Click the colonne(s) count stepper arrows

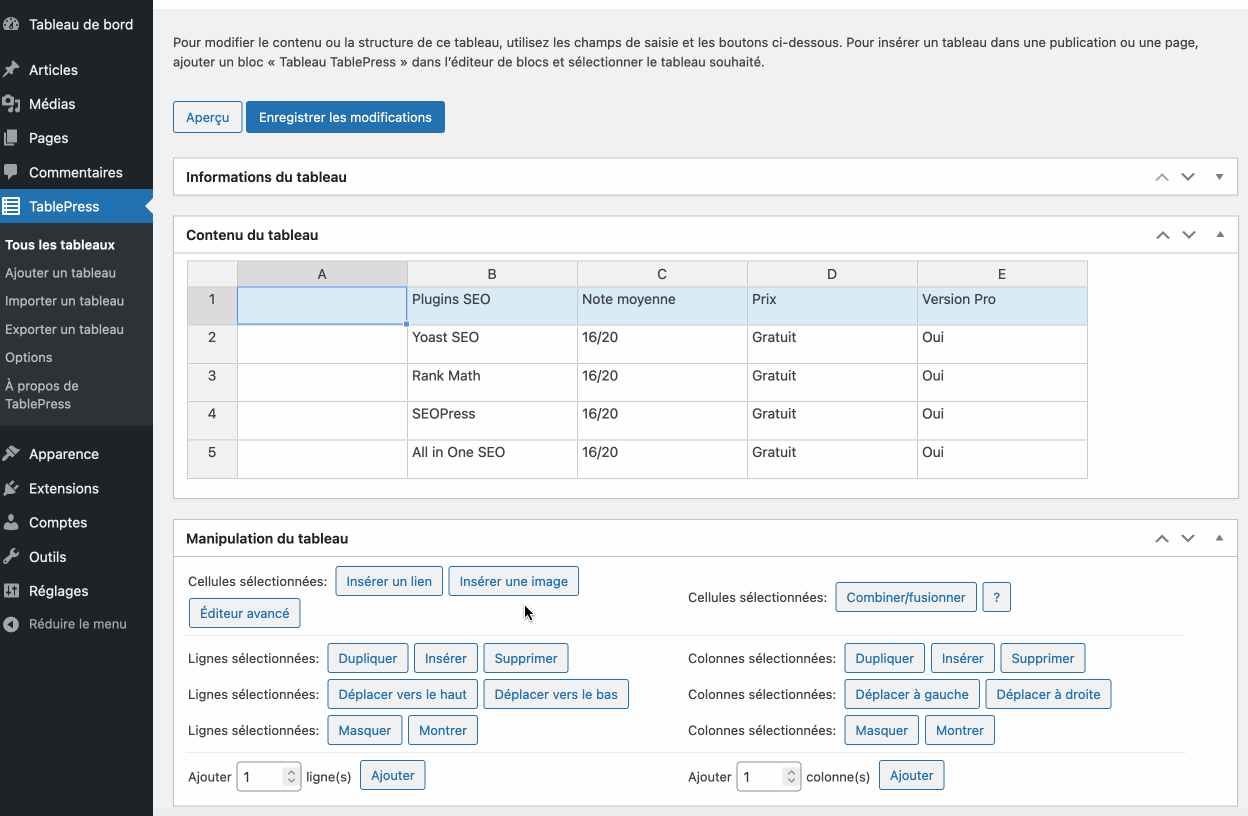tap(791, 776)
